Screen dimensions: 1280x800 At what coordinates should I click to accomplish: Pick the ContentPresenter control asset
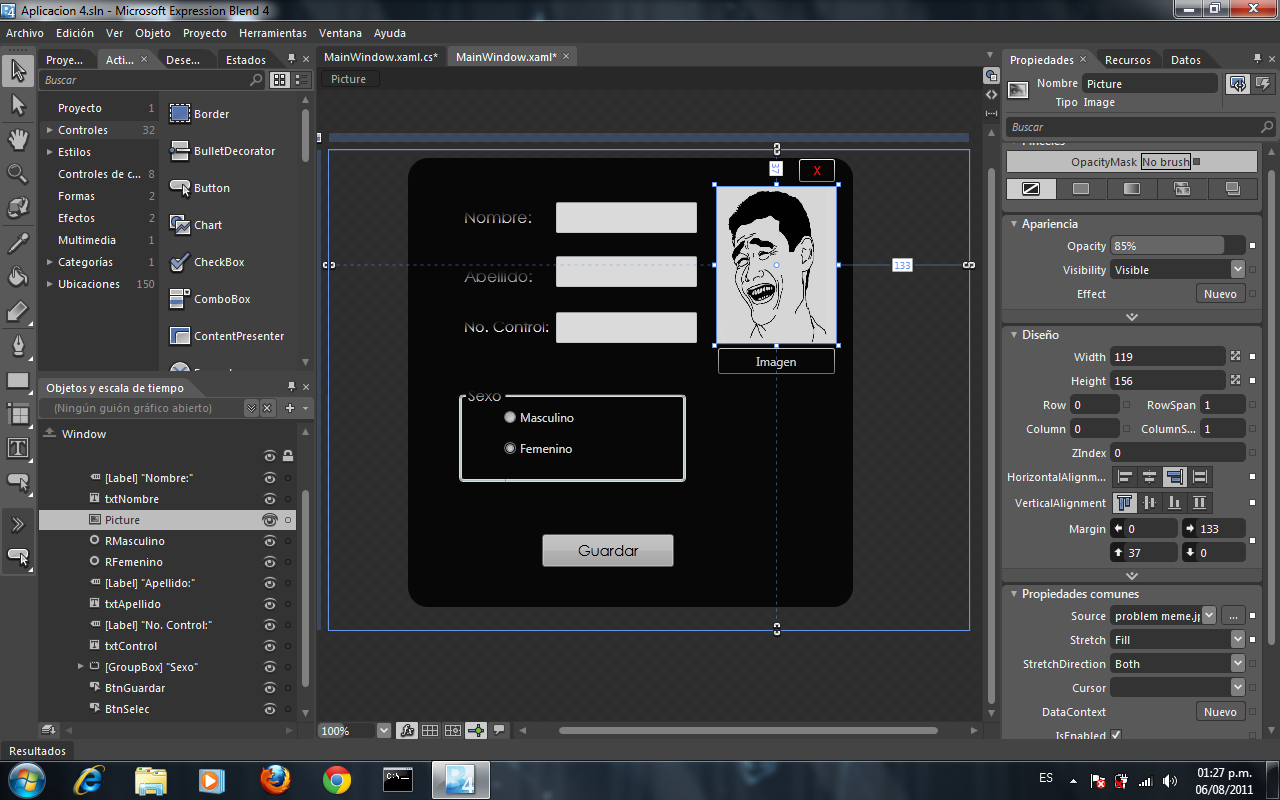227,336
